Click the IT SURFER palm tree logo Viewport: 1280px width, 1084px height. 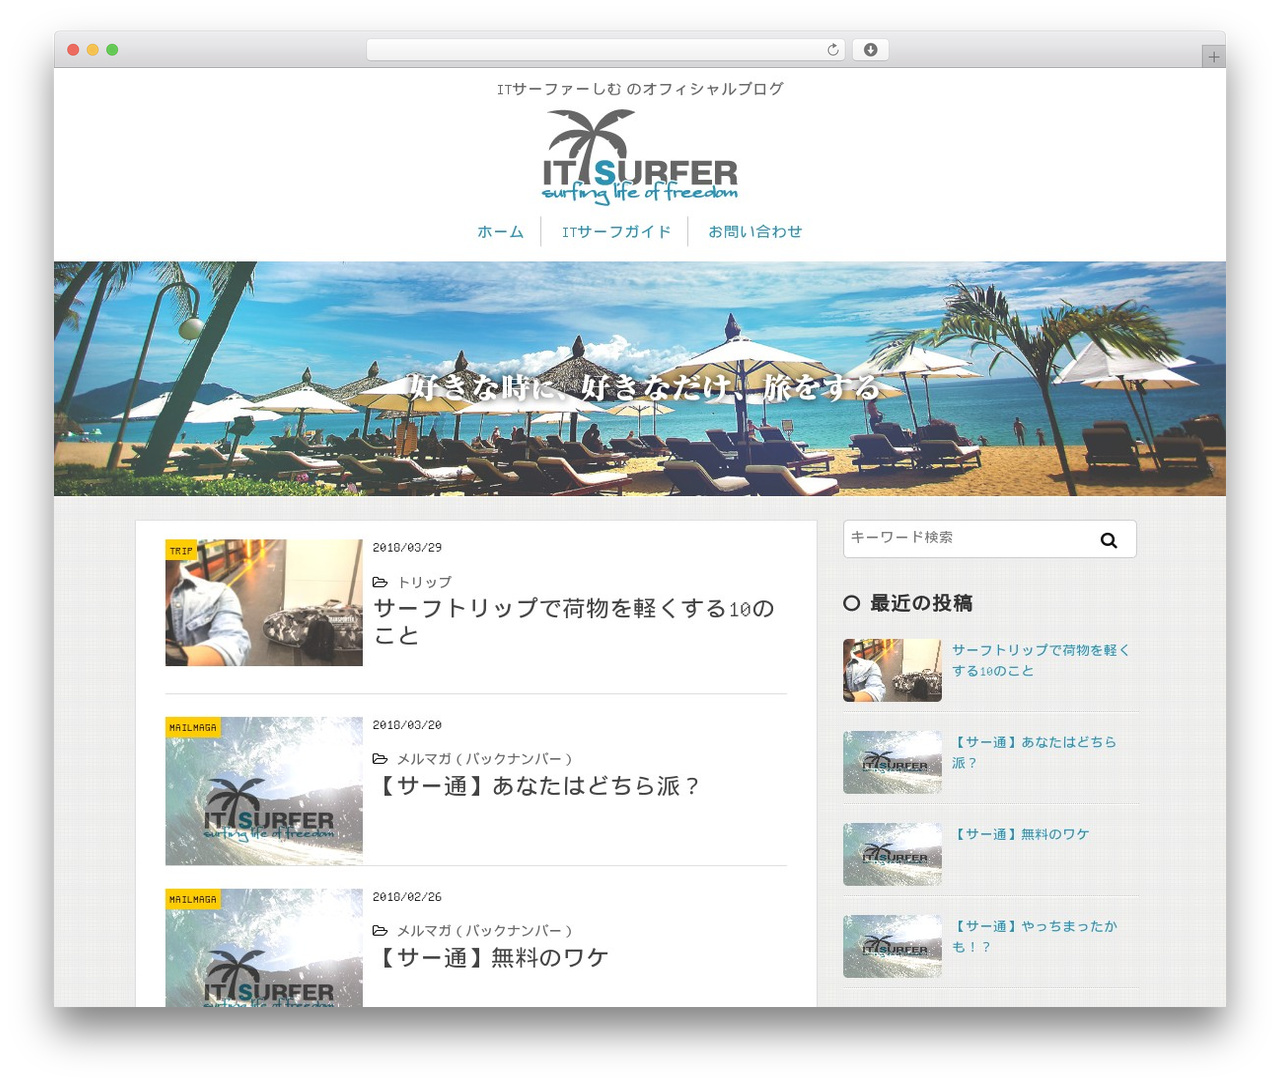pyautogui.click(x=640, y=157)
